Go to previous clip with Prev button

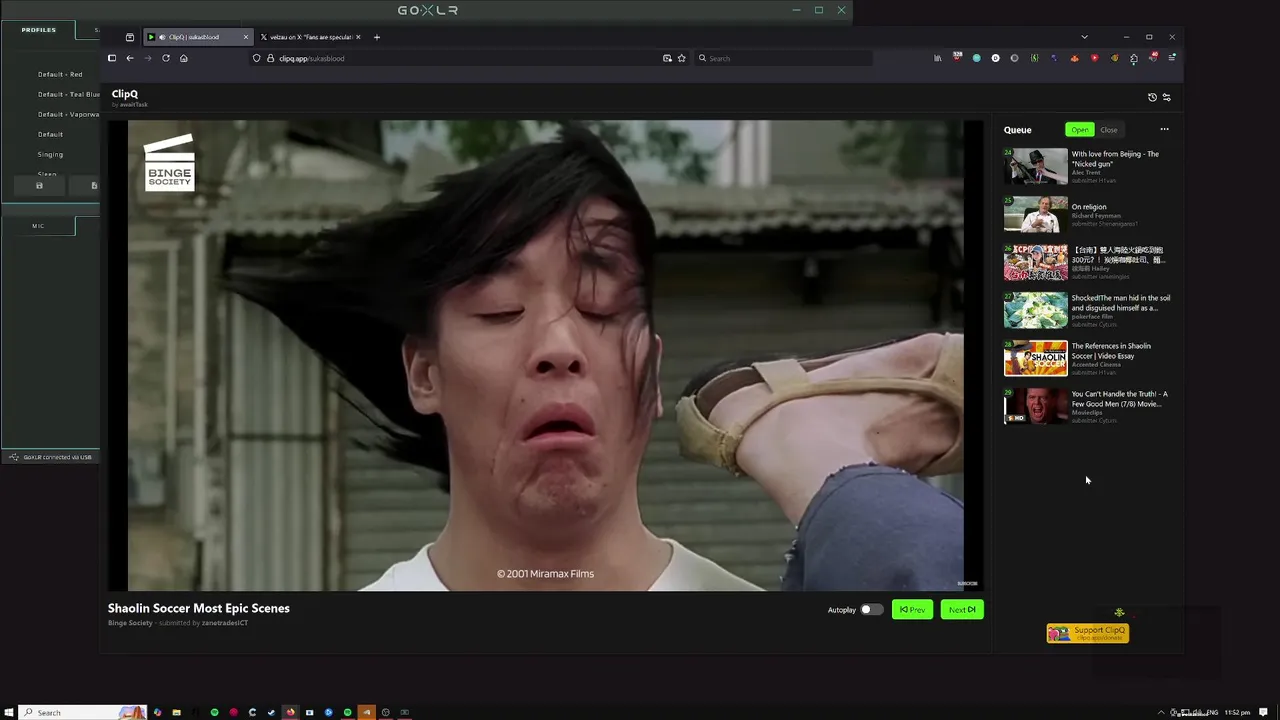tap(912, 609)
